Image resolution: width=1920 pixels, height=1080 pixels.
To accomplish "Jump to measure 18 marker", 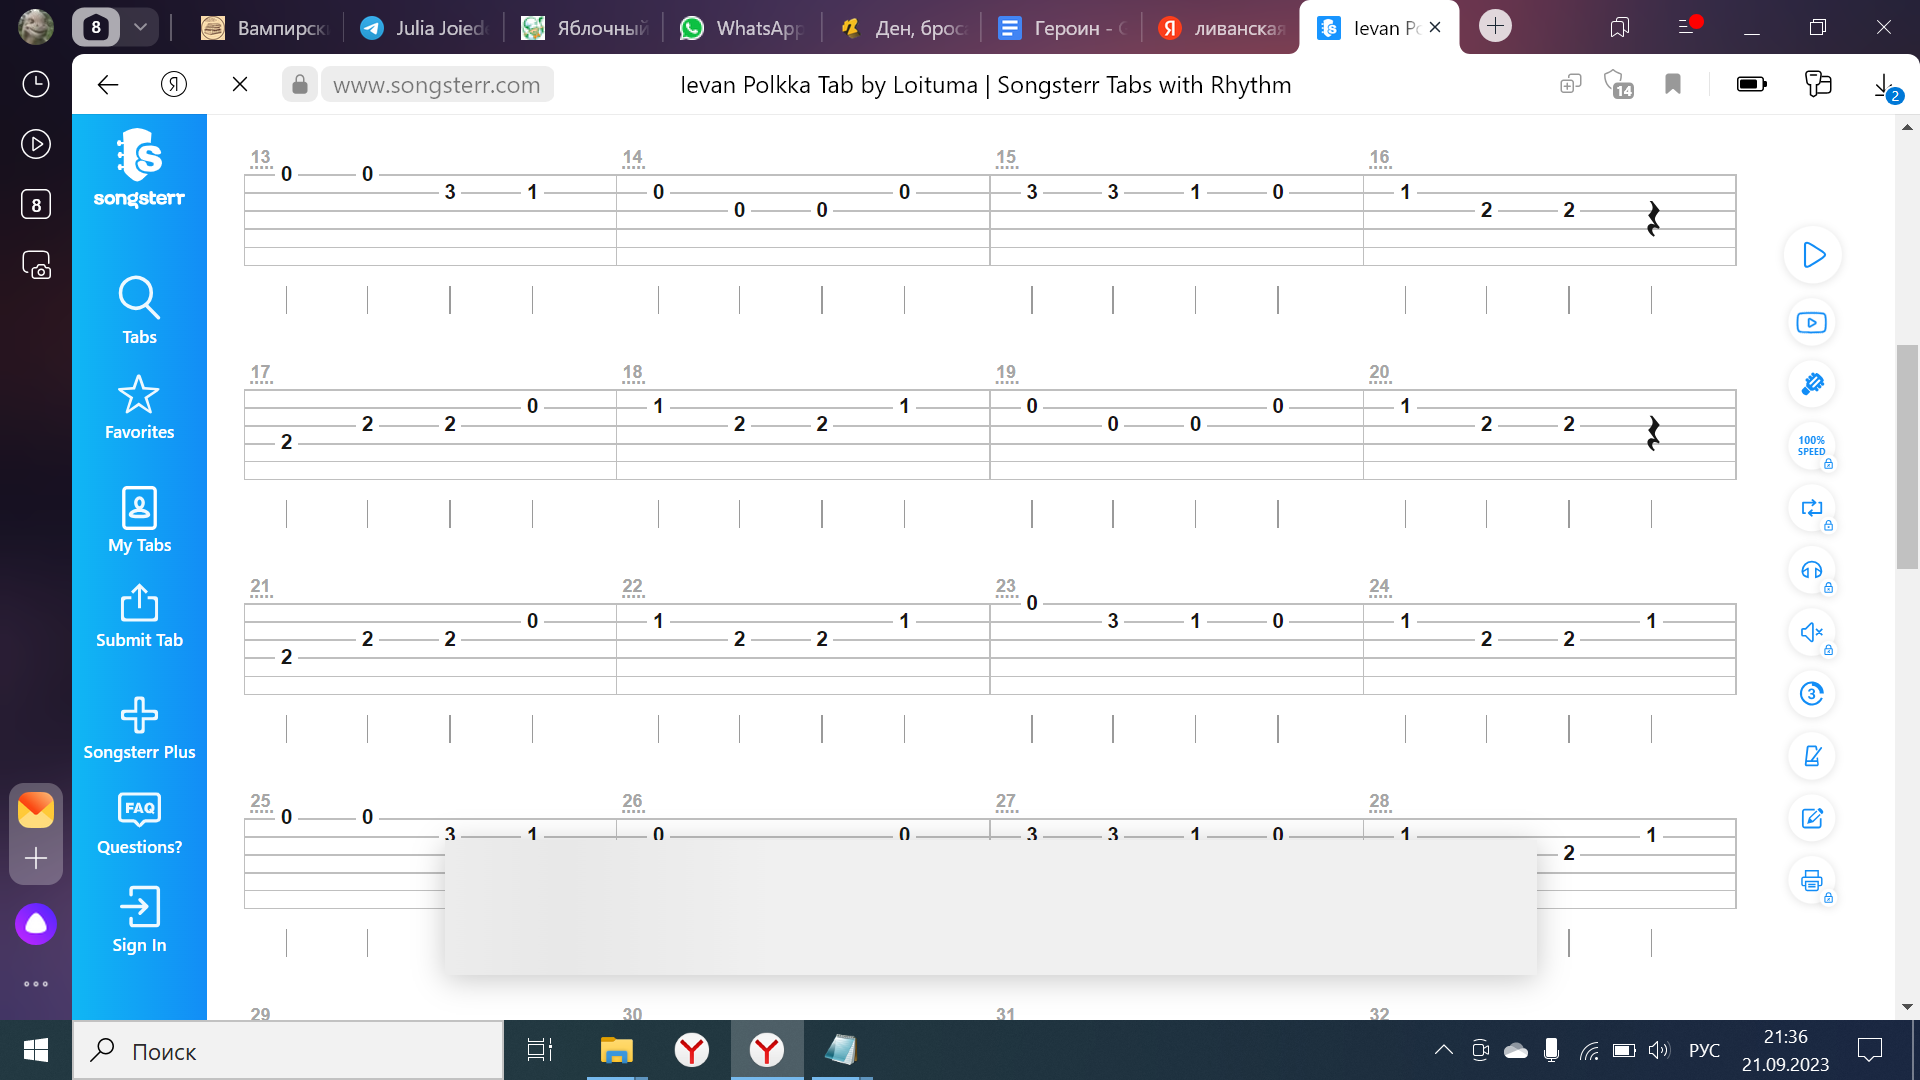I will (x=632, y=372).
